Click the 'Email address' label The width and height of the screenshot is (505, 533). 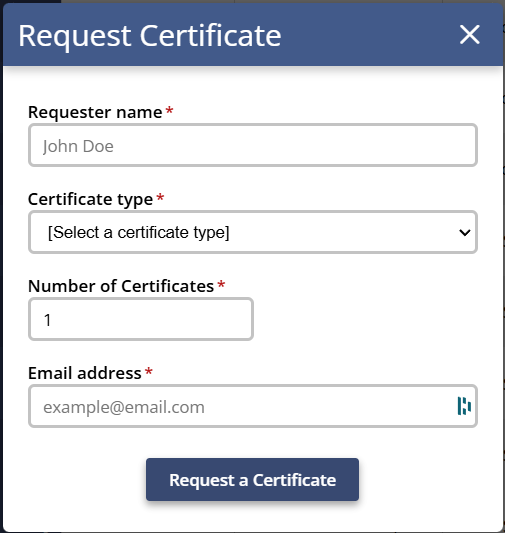pyautogui.click(x=85, y=373)
